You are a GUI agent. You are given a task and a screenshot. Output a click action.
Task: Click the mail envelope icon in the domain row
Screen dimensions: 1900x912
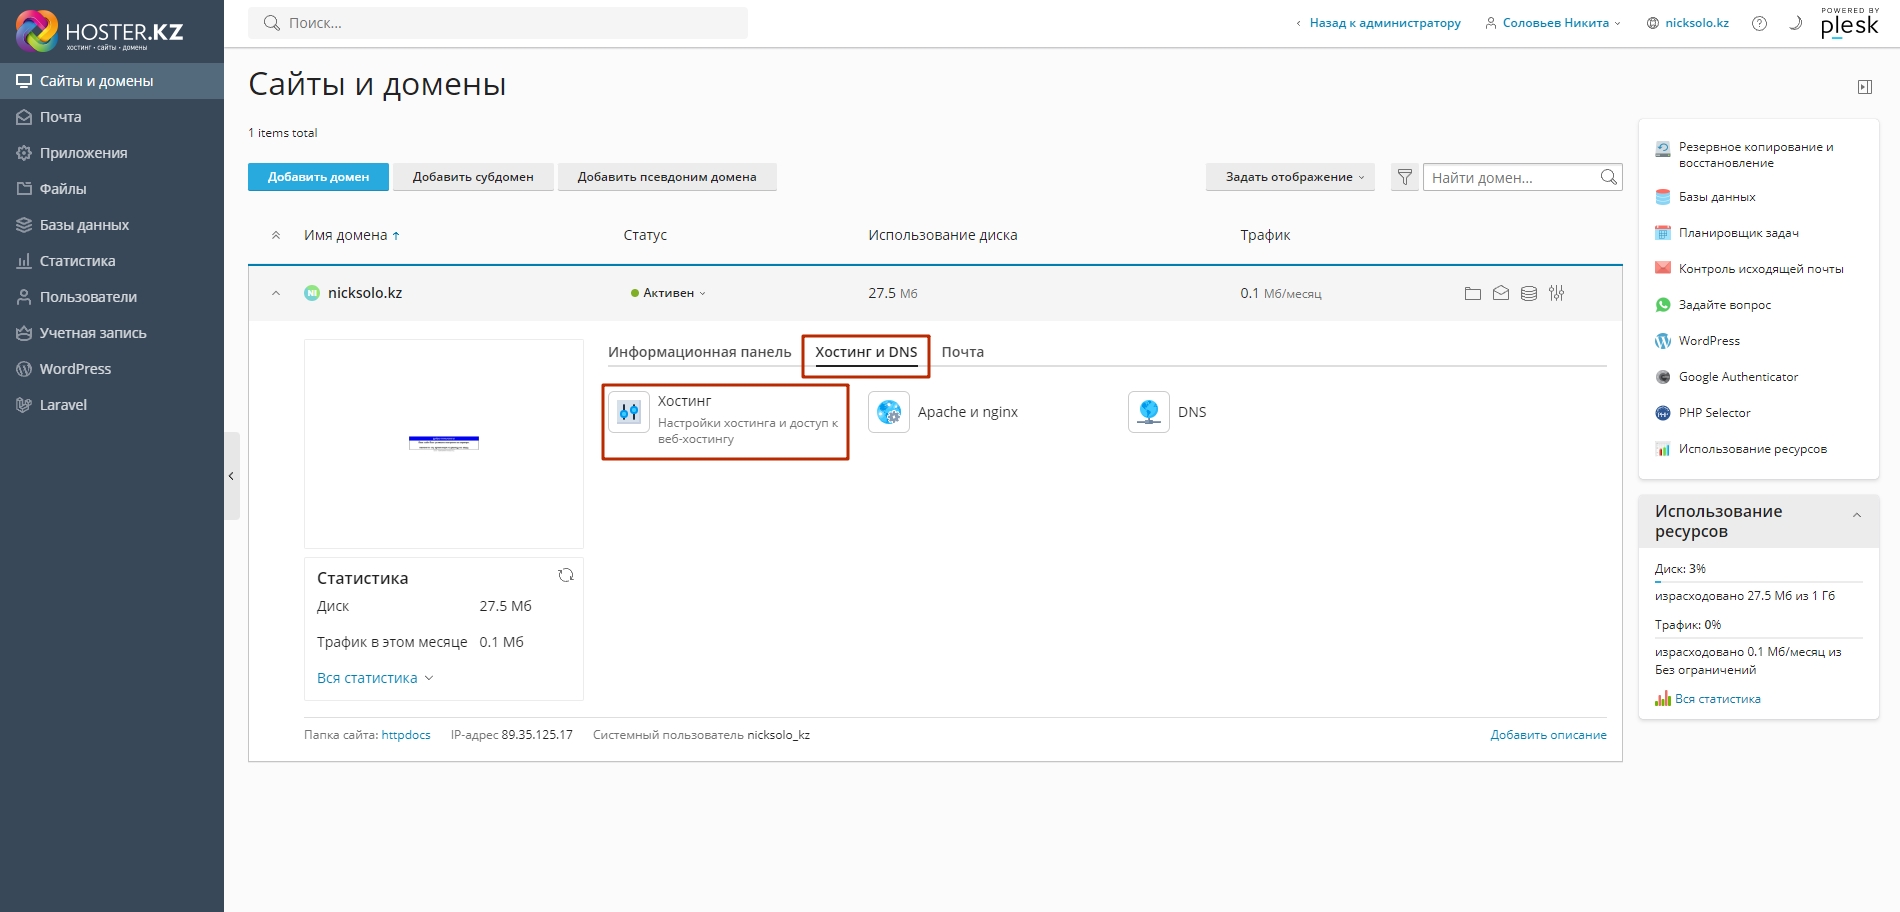pyautogui.click(x=1500, y=294)
